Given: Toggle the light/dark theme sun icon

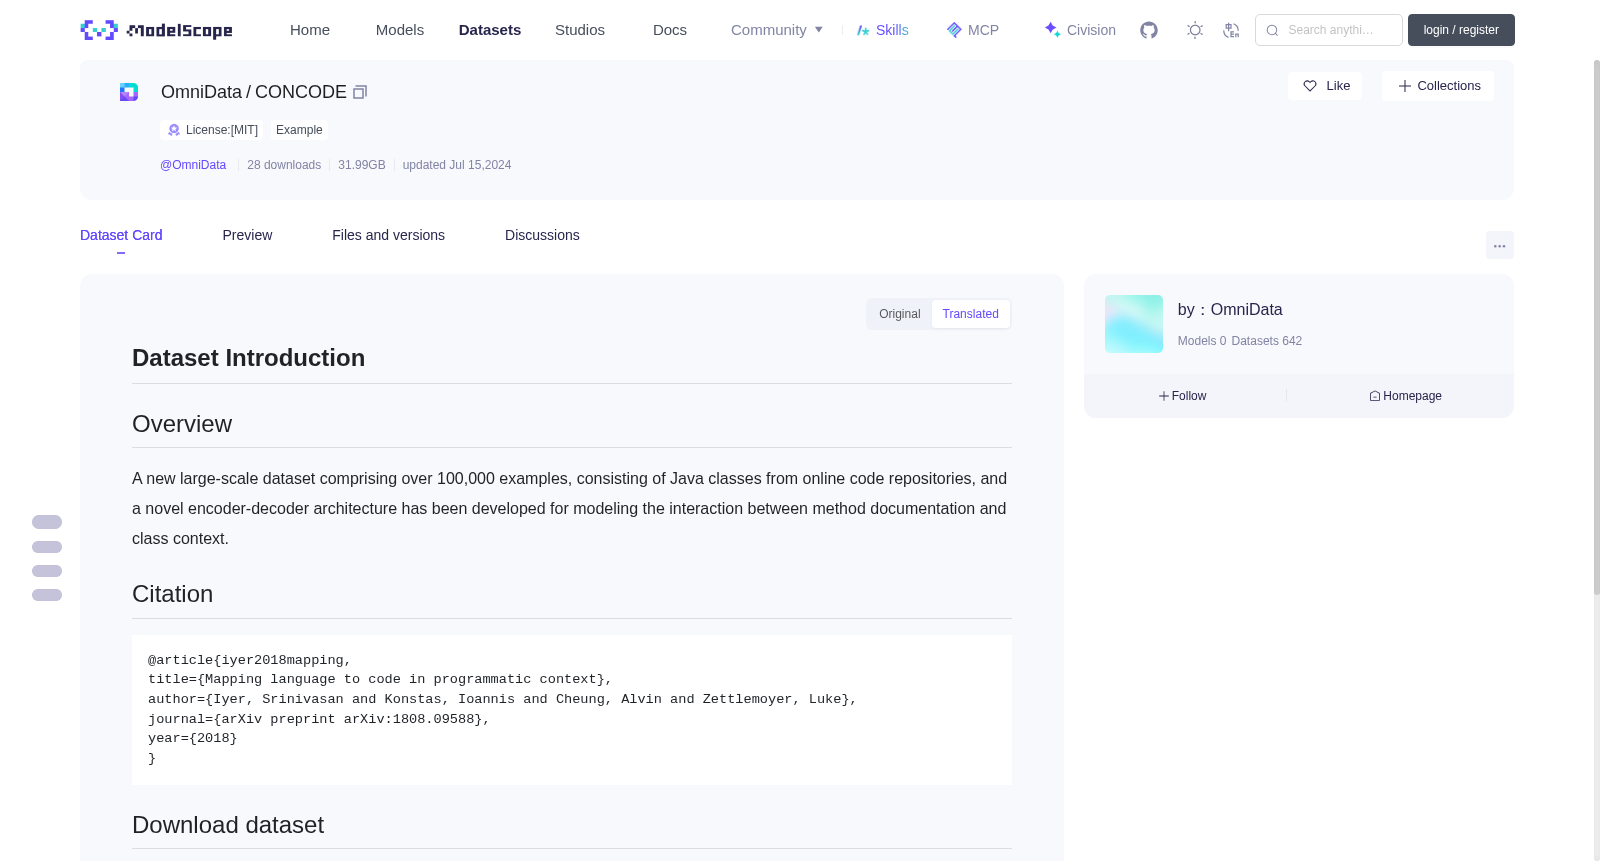Looking at the screenshot, I should 1195,30.
